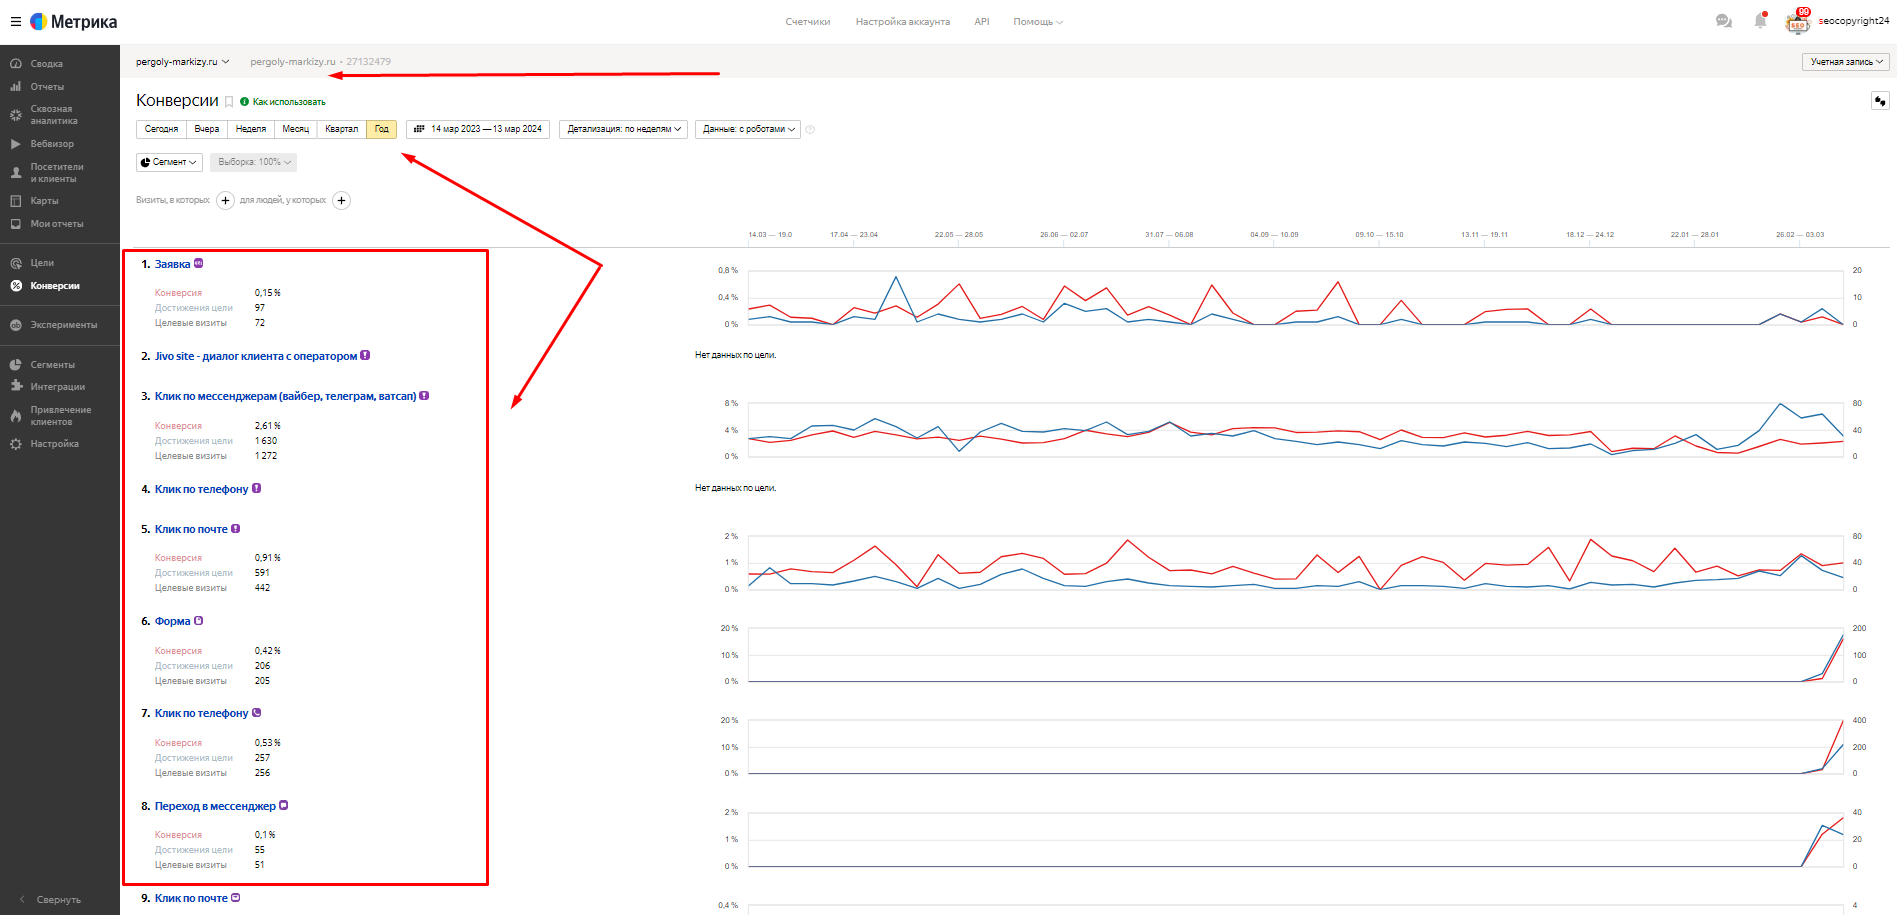Expand the Детализация: по неделям dropdown

(x=623, y=129)
